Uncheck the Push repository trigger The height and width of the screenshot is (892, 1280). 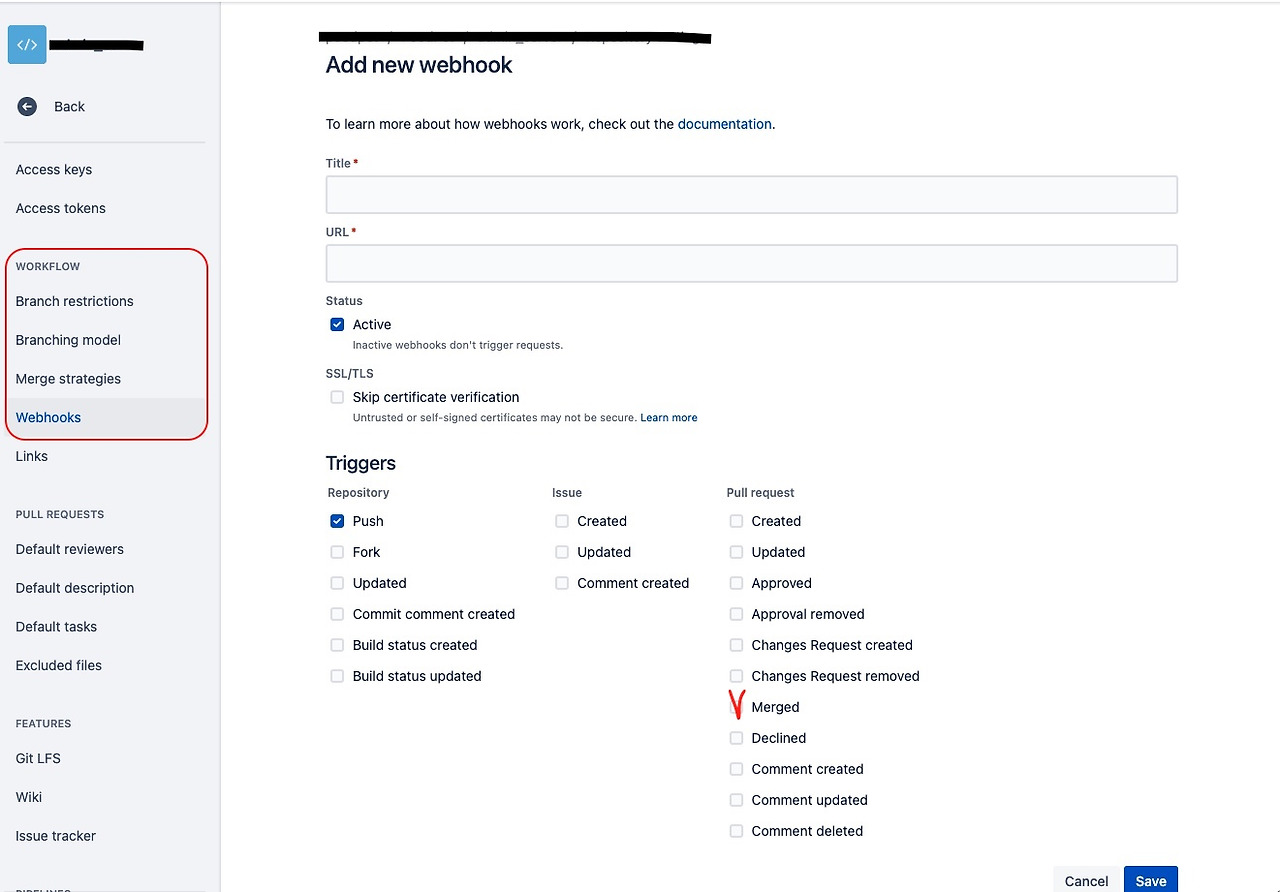click(337, 521)
